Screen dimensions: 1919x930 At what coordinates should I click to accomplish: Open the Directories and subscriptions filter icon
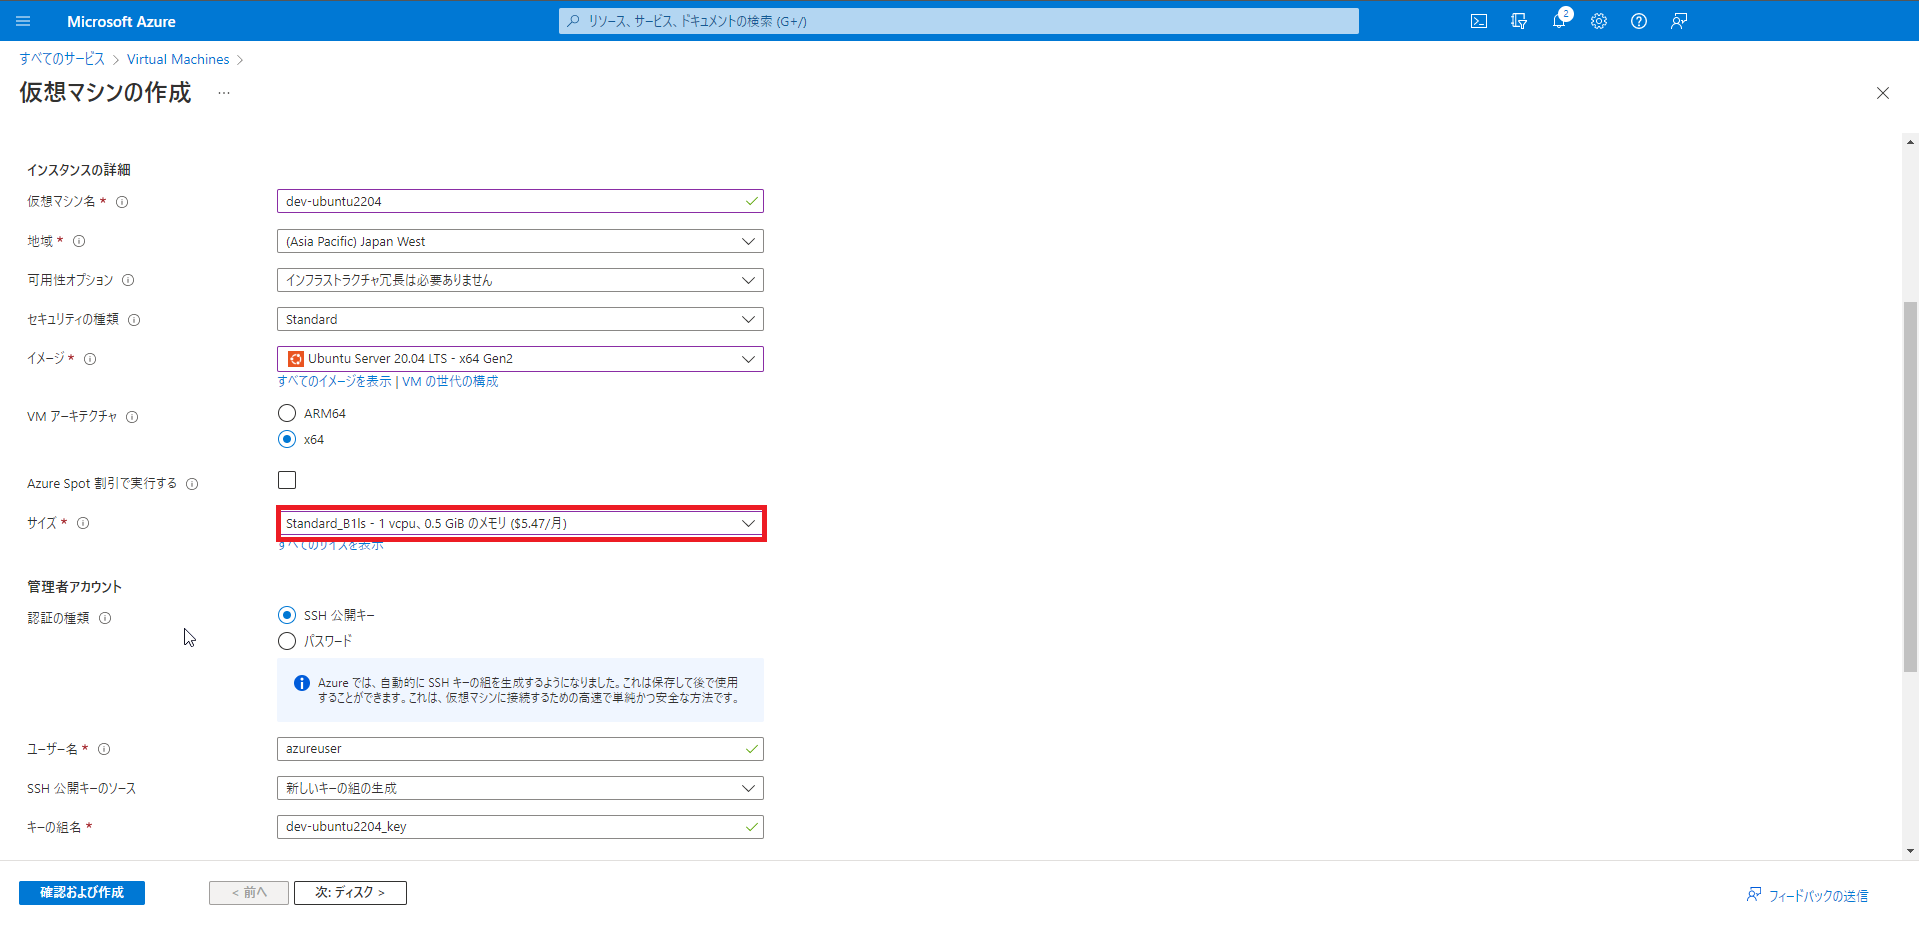1519,21
